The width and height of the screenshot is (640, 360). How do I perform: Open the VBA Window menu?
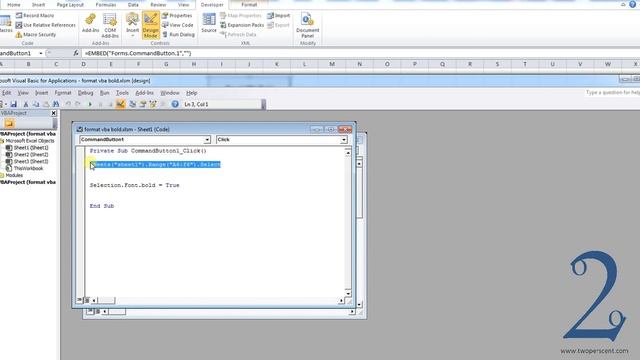click(170, 93)
